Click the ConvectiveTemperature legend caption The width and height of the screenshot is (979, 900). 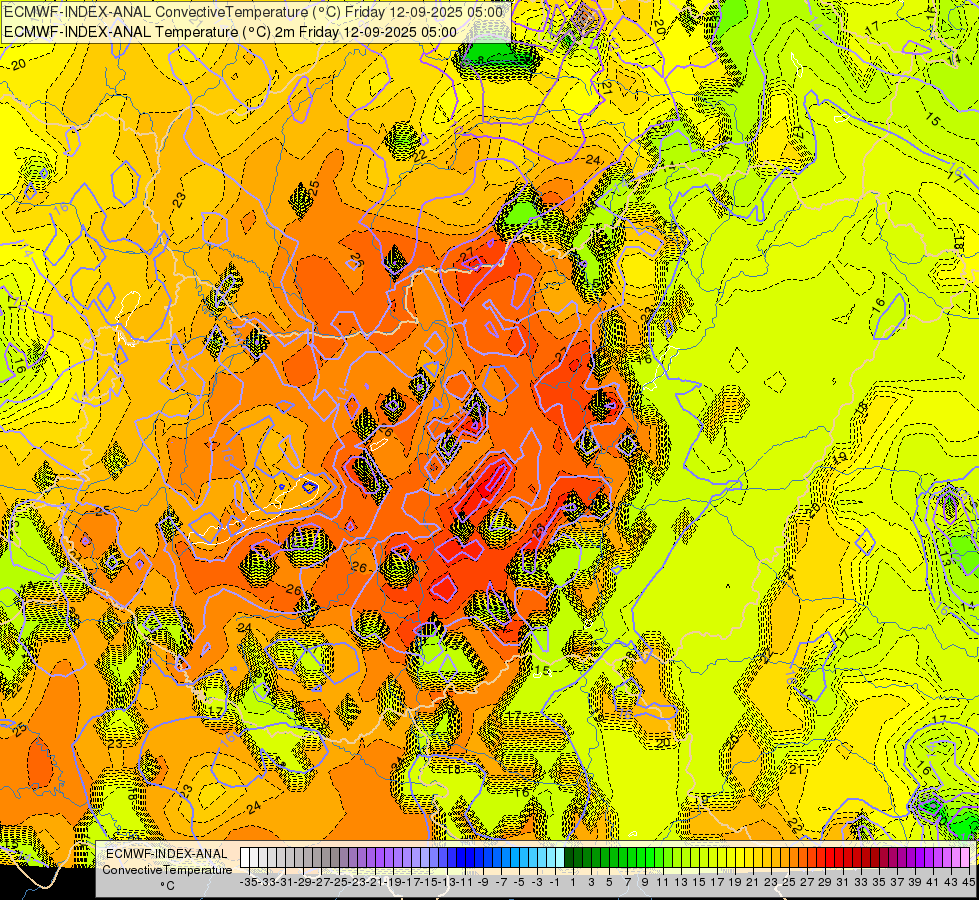167,869
